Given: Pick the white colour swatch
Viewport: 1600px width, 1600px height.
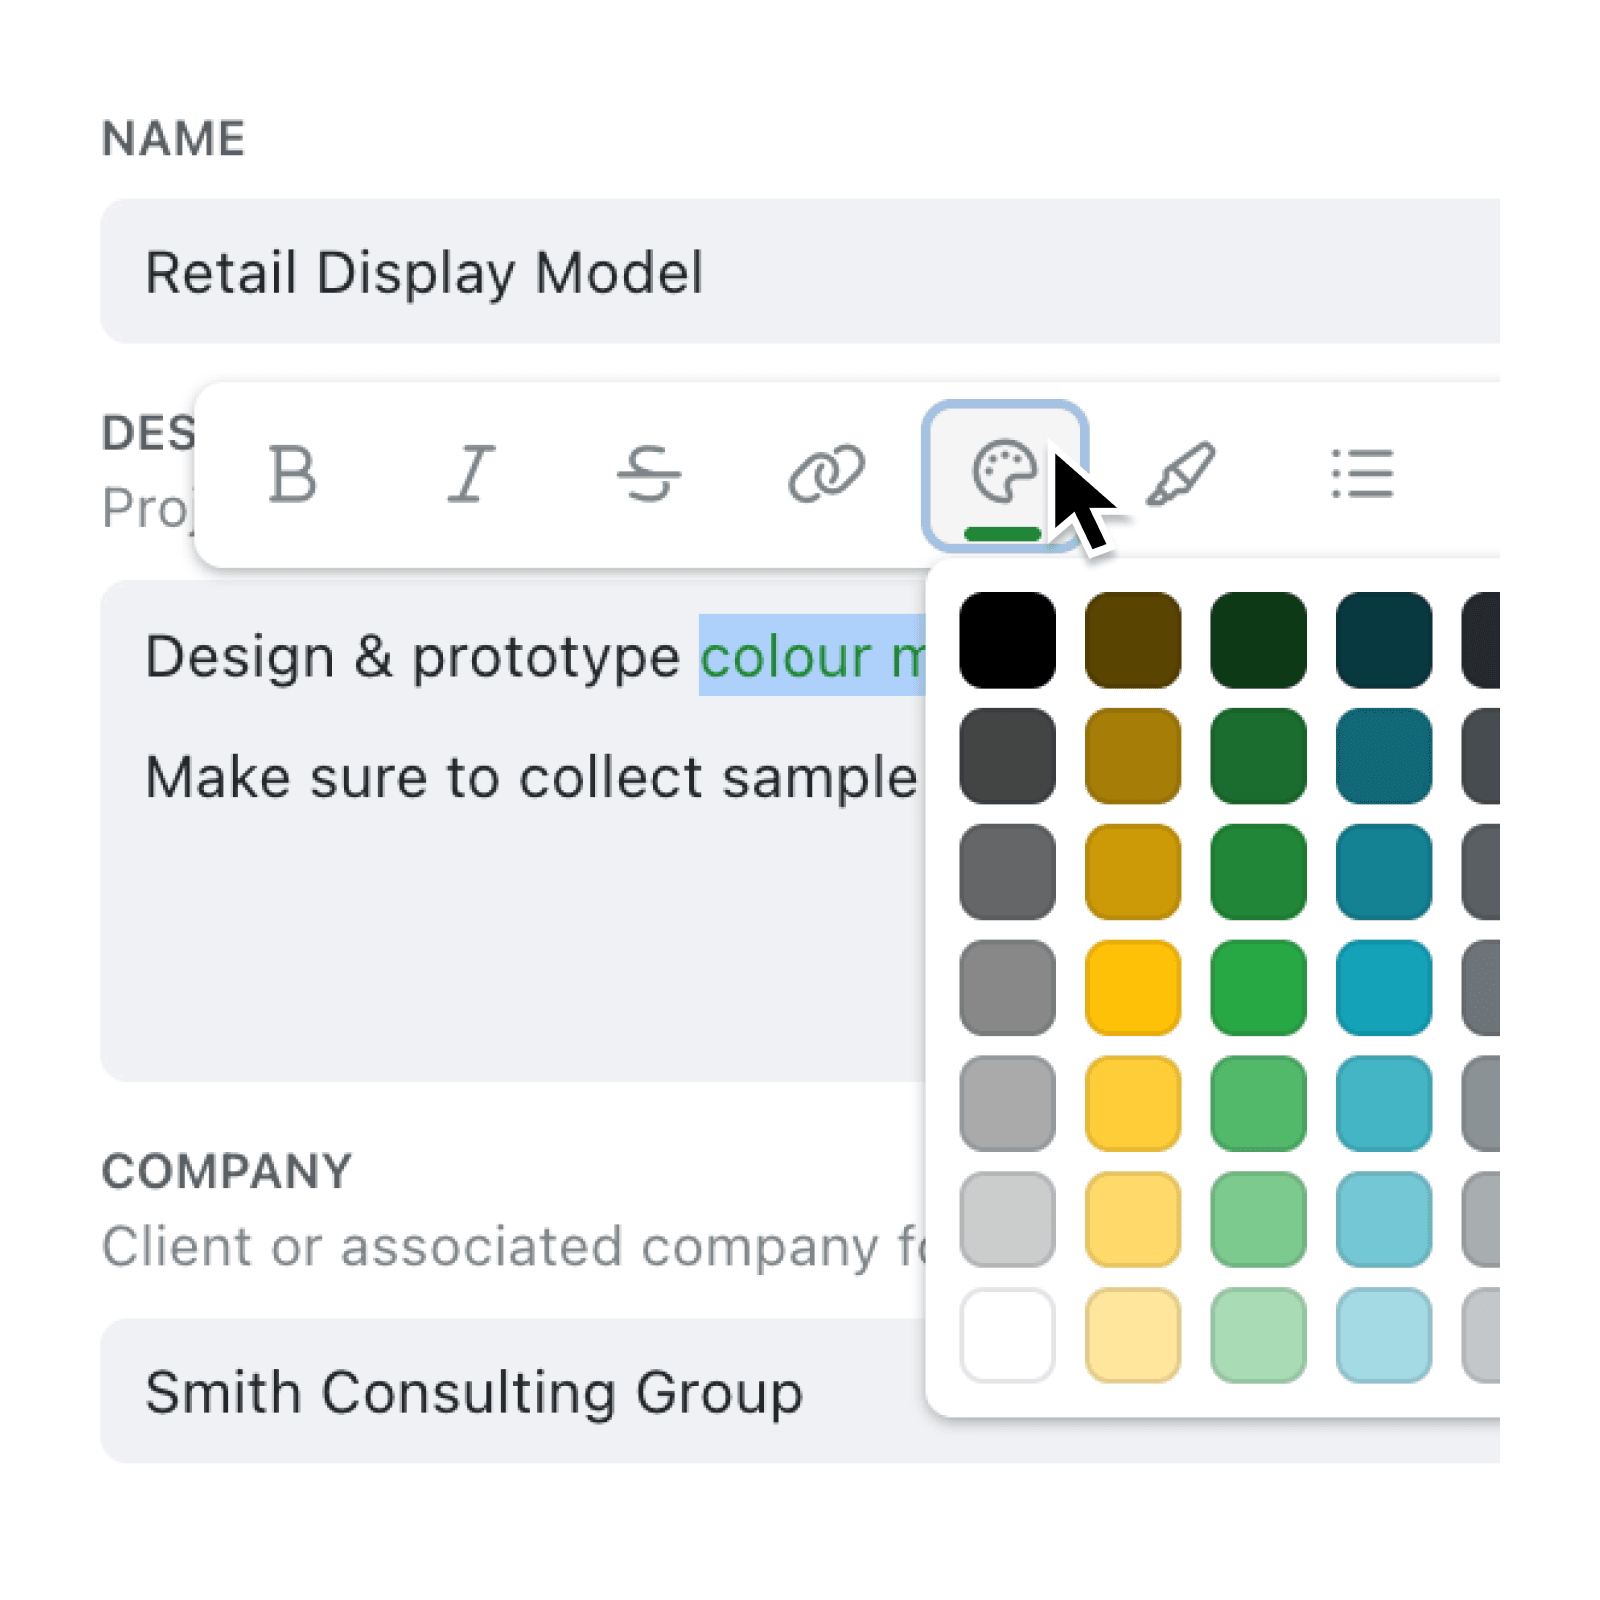Looking at the screenshot, I should coord(1007,1335).
